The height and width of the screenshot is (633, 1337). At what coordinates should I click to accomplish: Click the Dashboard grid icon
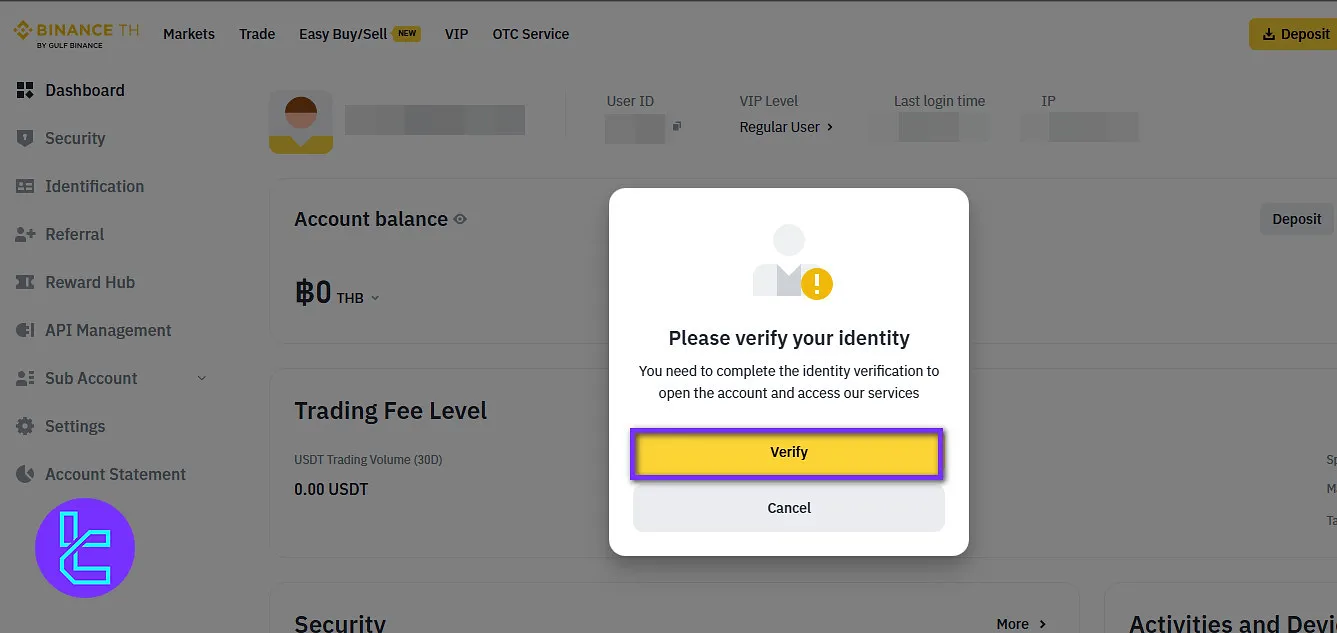[x=25, y=90]
